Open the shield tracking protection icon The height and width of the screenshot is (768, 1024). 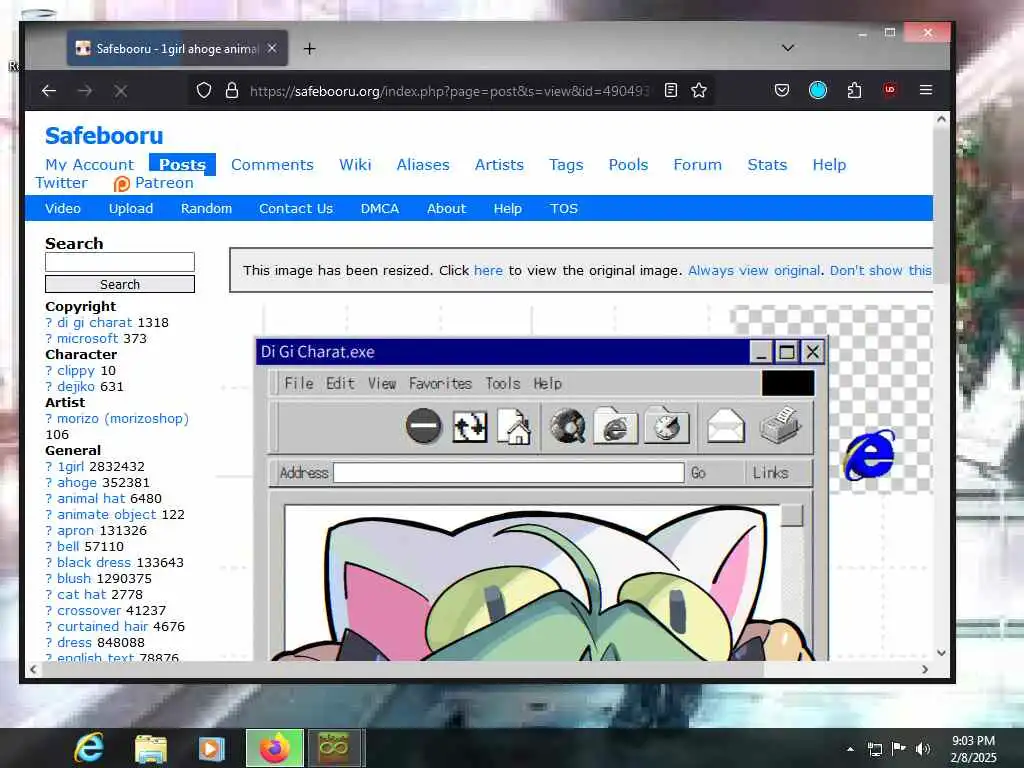(x=204, y=90)
